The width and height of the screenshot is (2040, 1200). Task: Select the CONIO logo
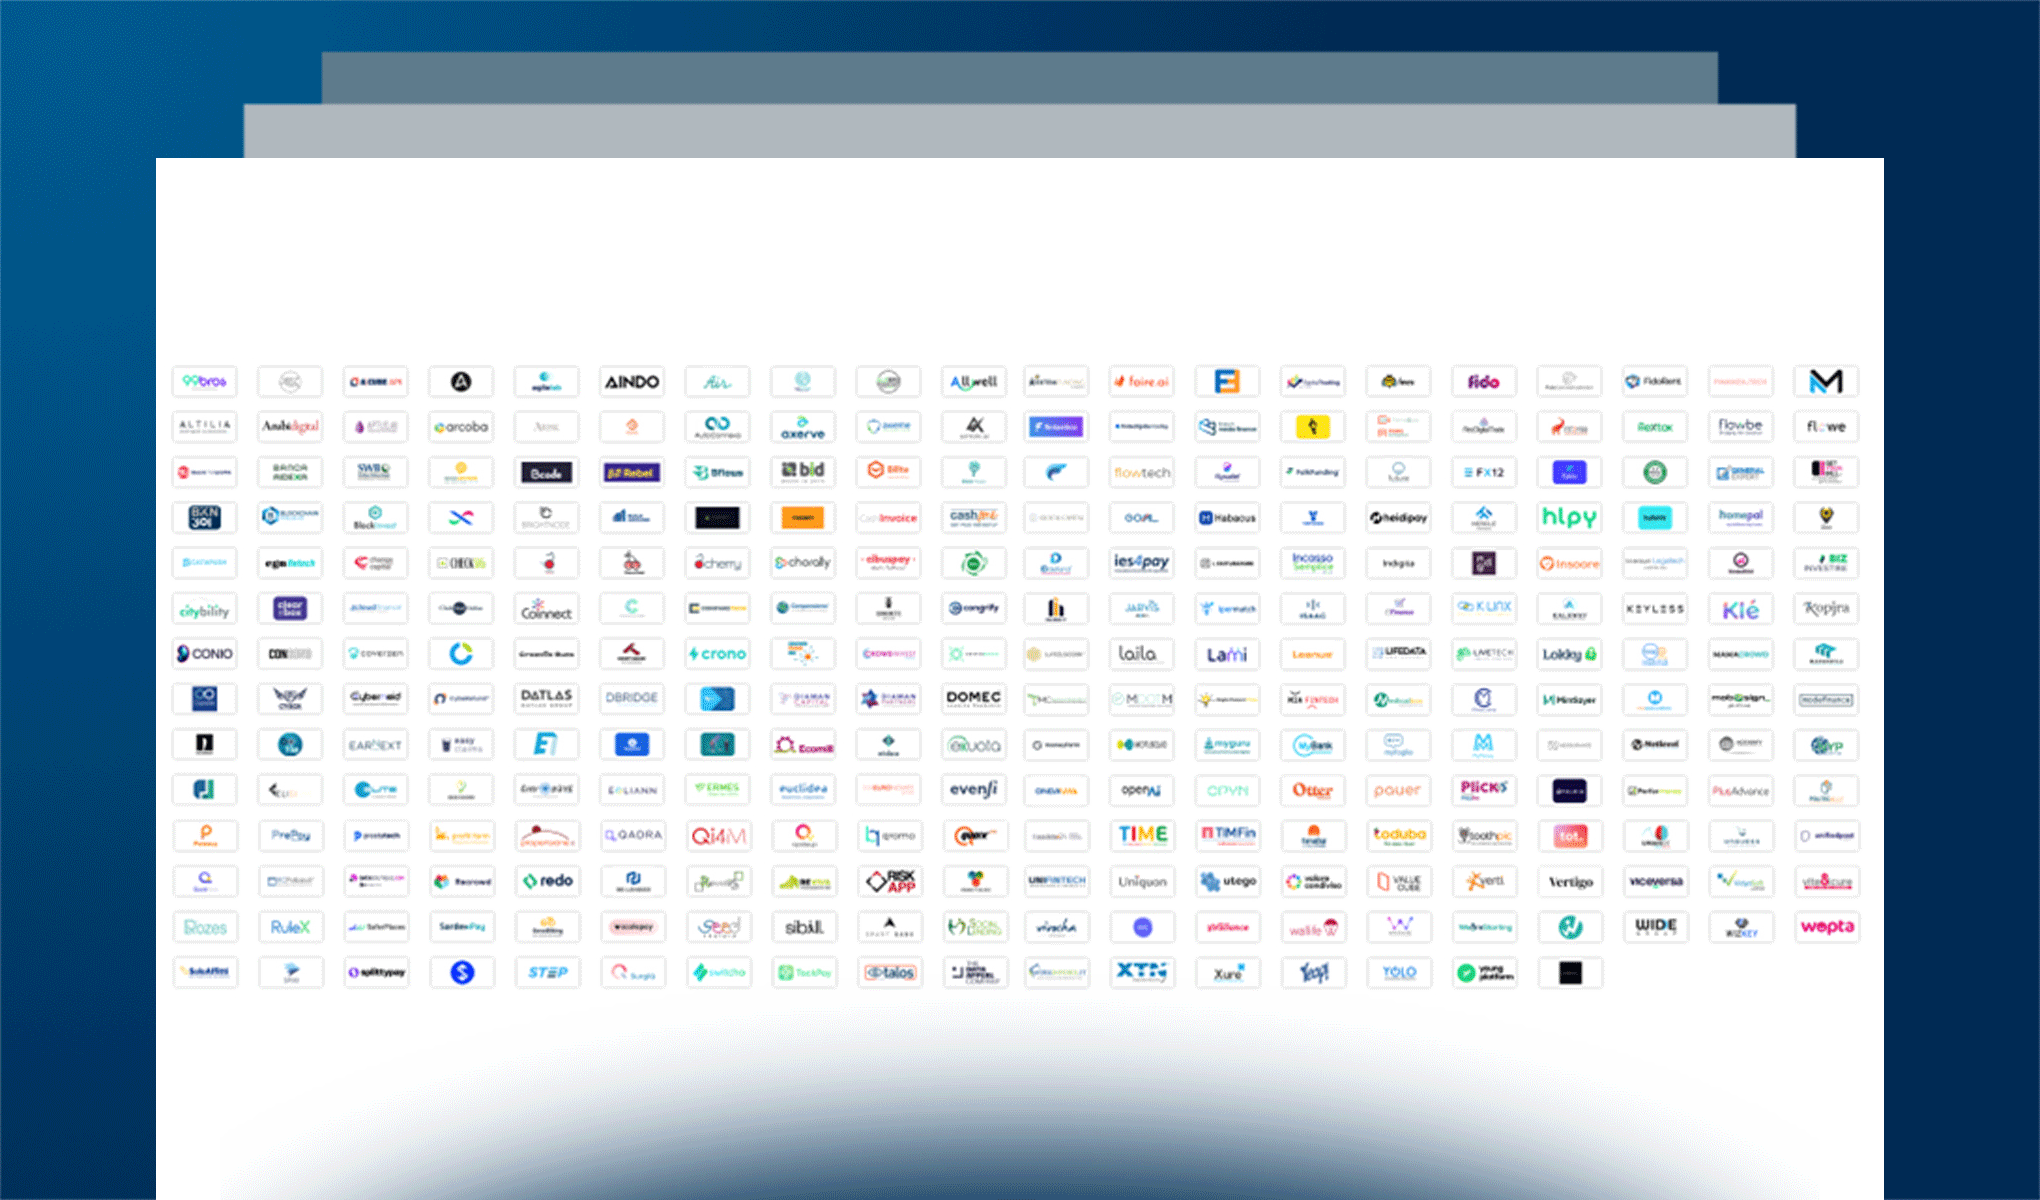[x=204, y=653]
